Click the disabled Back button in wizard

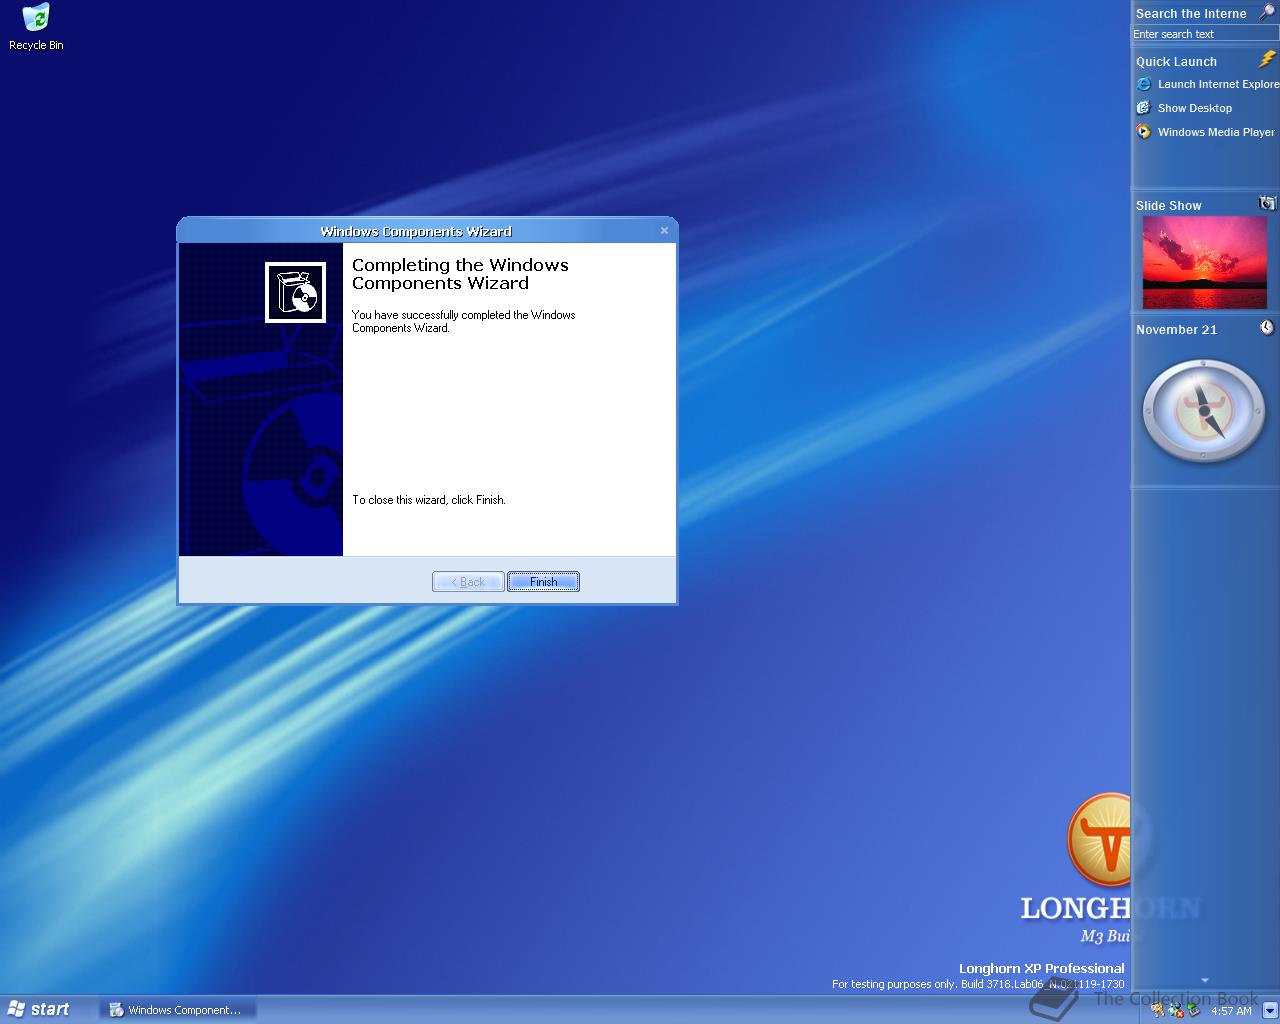click(468, 582)
